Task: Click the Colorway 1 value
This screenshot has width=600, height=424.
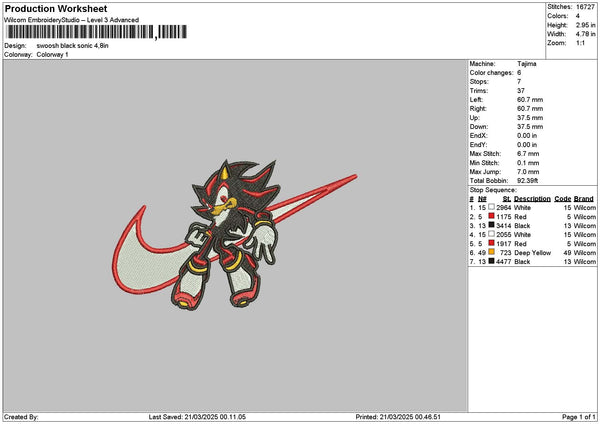Action: pos(52,55)
